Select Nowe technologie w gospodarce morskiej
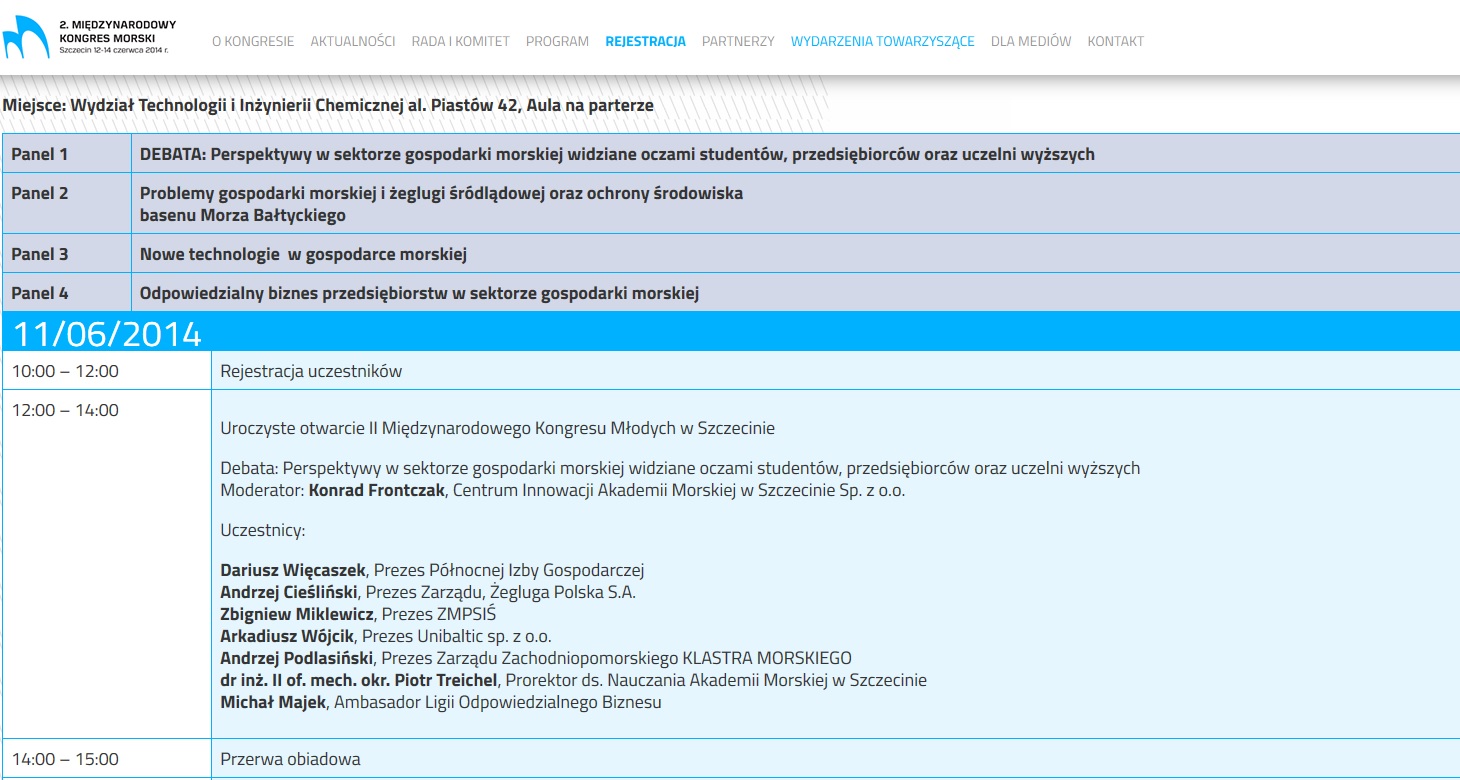 [303, 254]
